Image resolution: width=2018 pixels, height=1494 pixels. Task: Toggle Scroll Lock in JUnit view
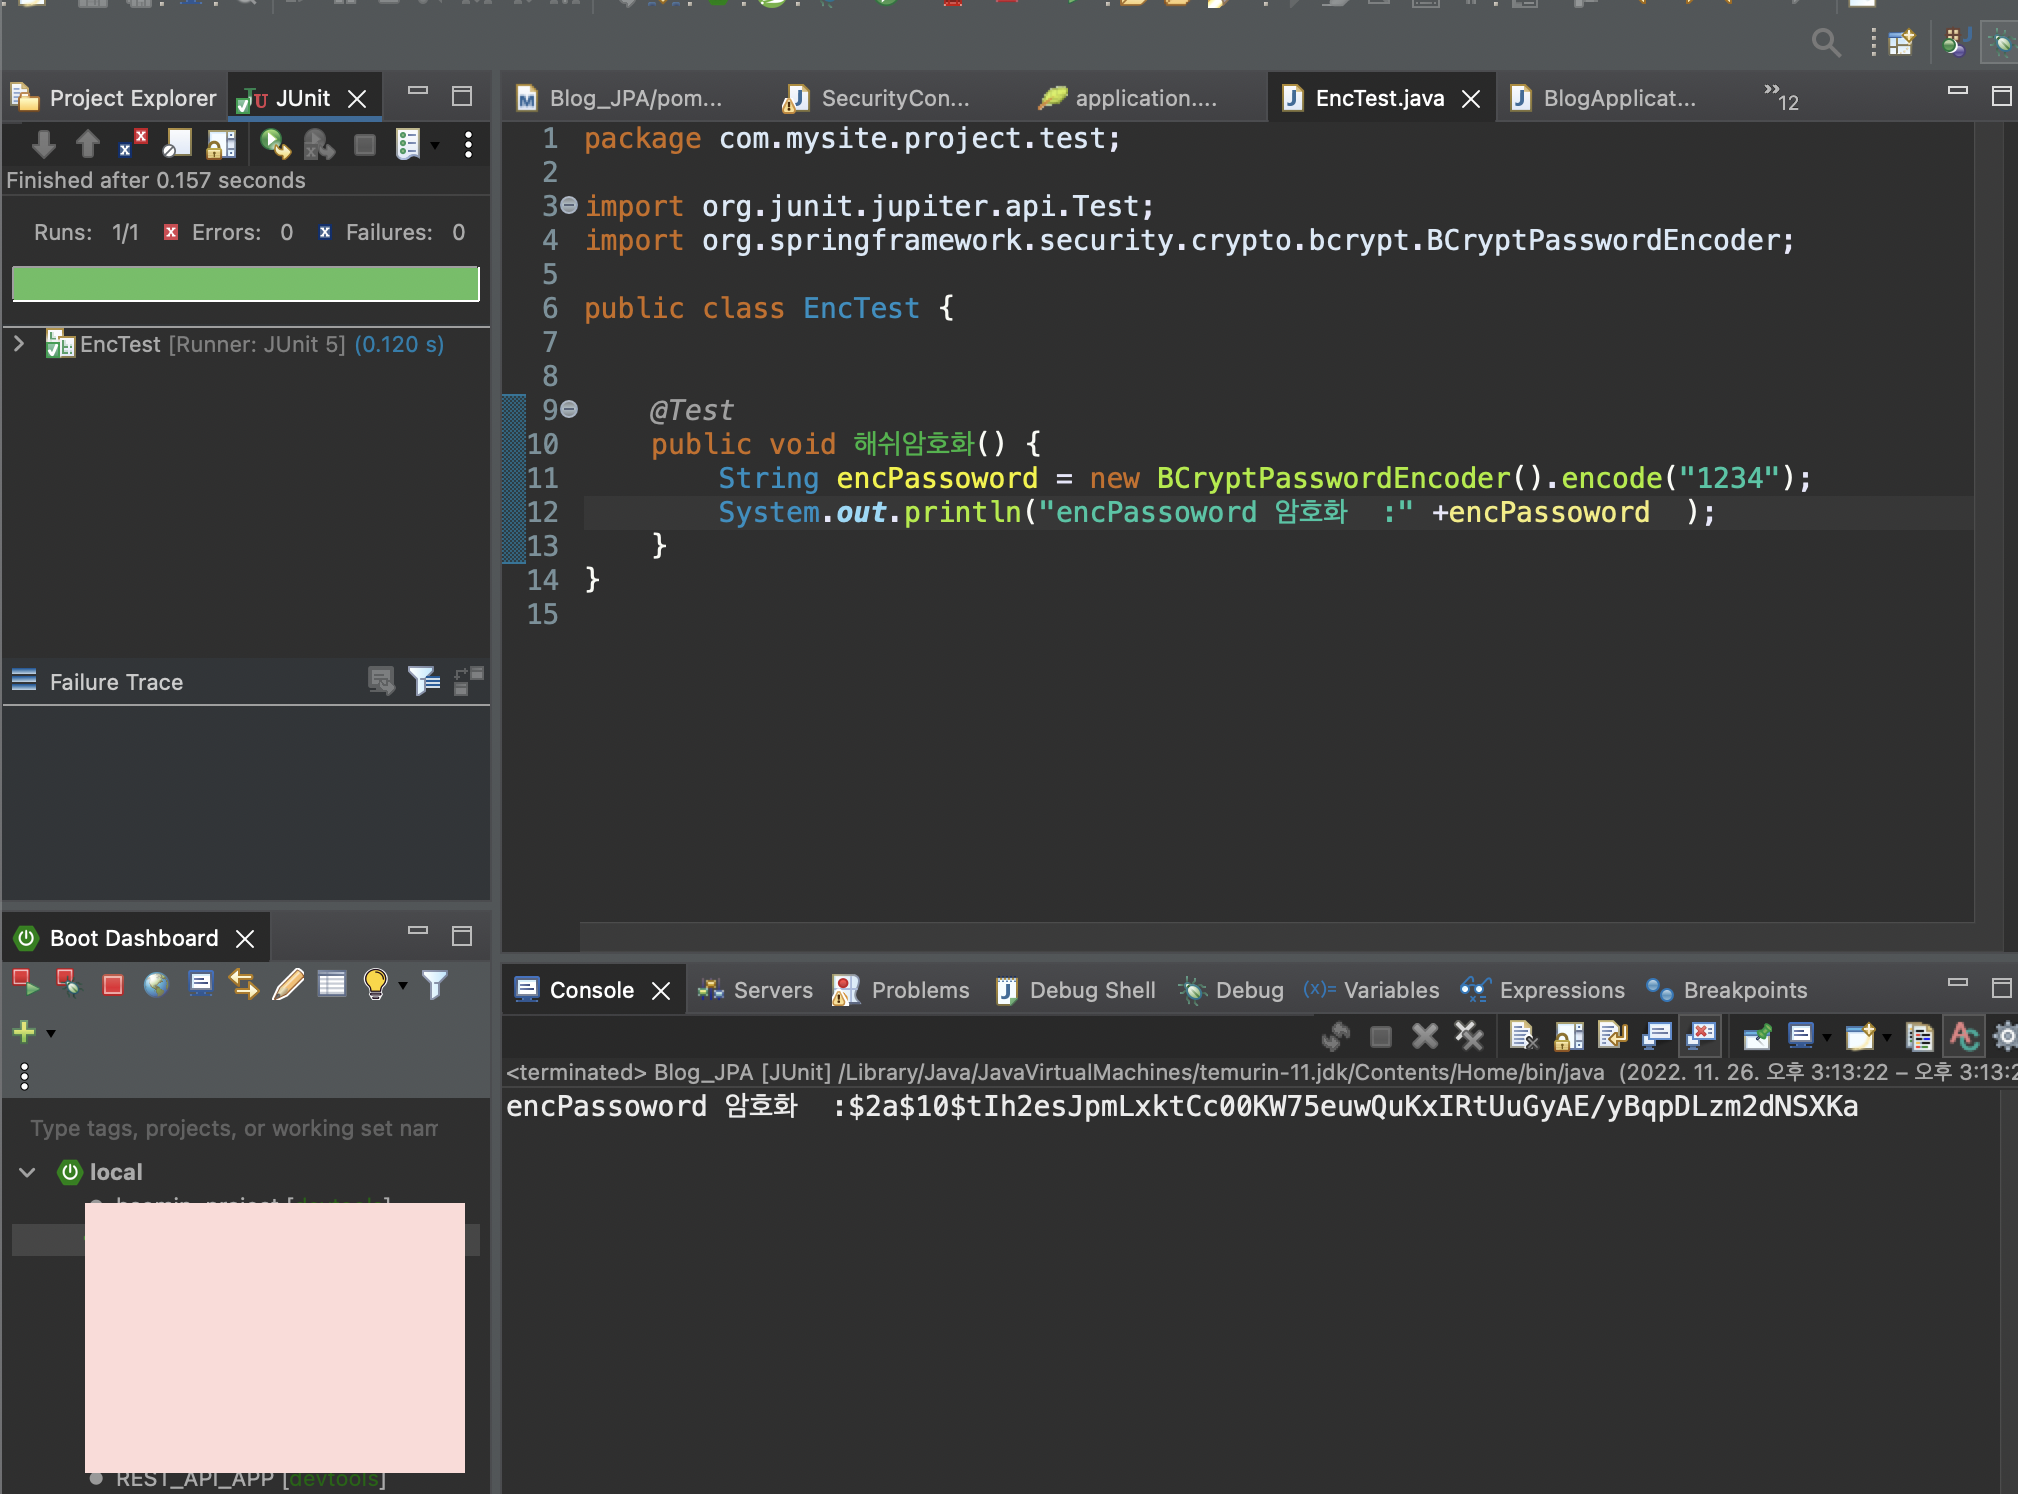221,145
